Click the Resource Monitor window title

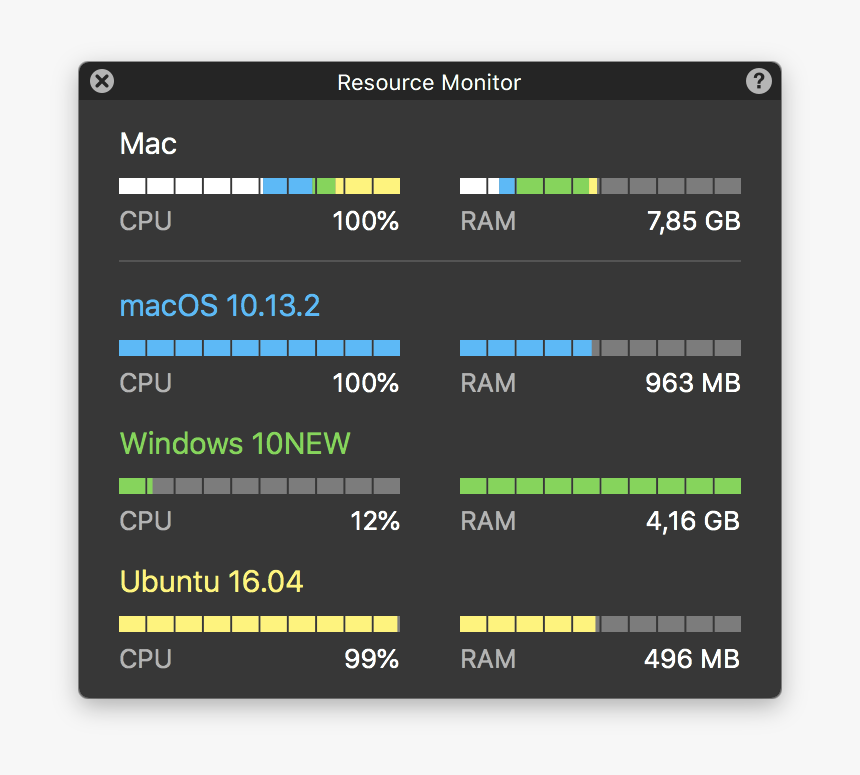(429, 82)
